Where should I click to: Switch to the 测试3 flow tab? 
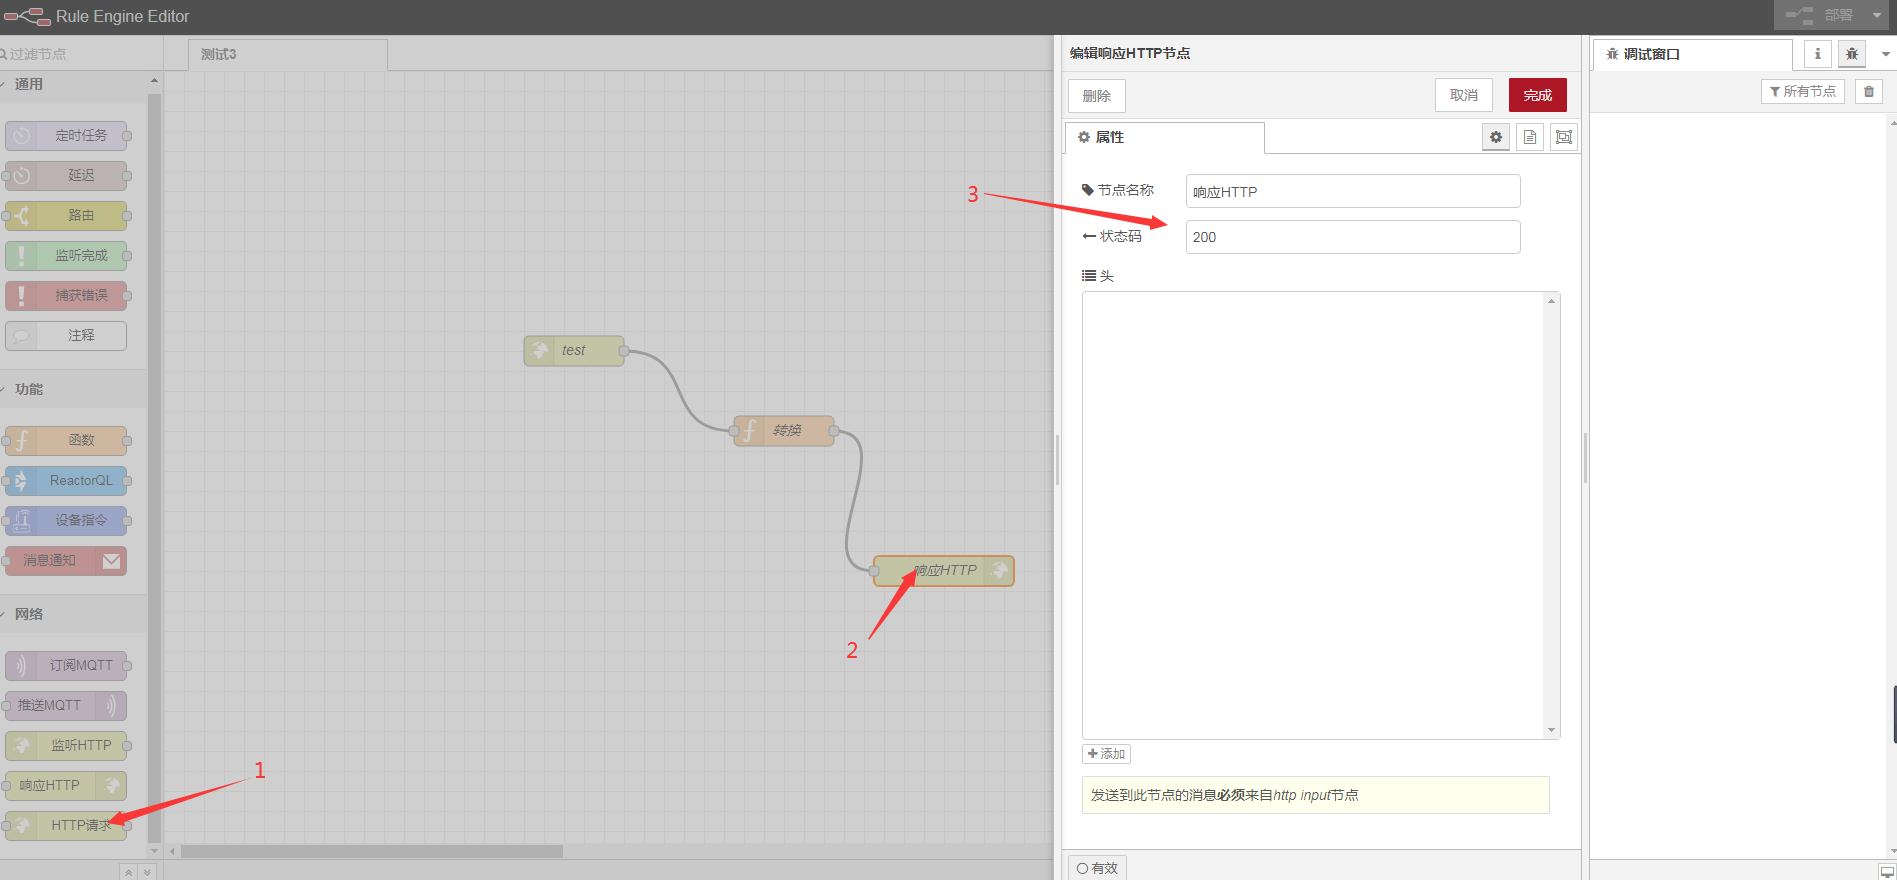[287, 54]
